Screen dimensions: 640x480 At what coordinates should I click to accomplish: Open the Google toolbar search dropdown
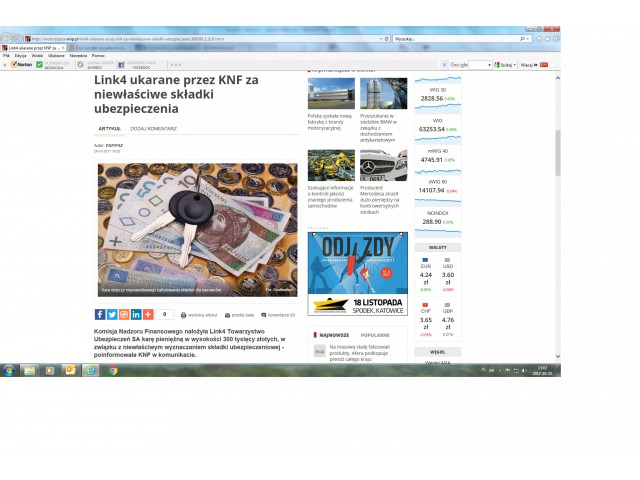pos(489,64)
